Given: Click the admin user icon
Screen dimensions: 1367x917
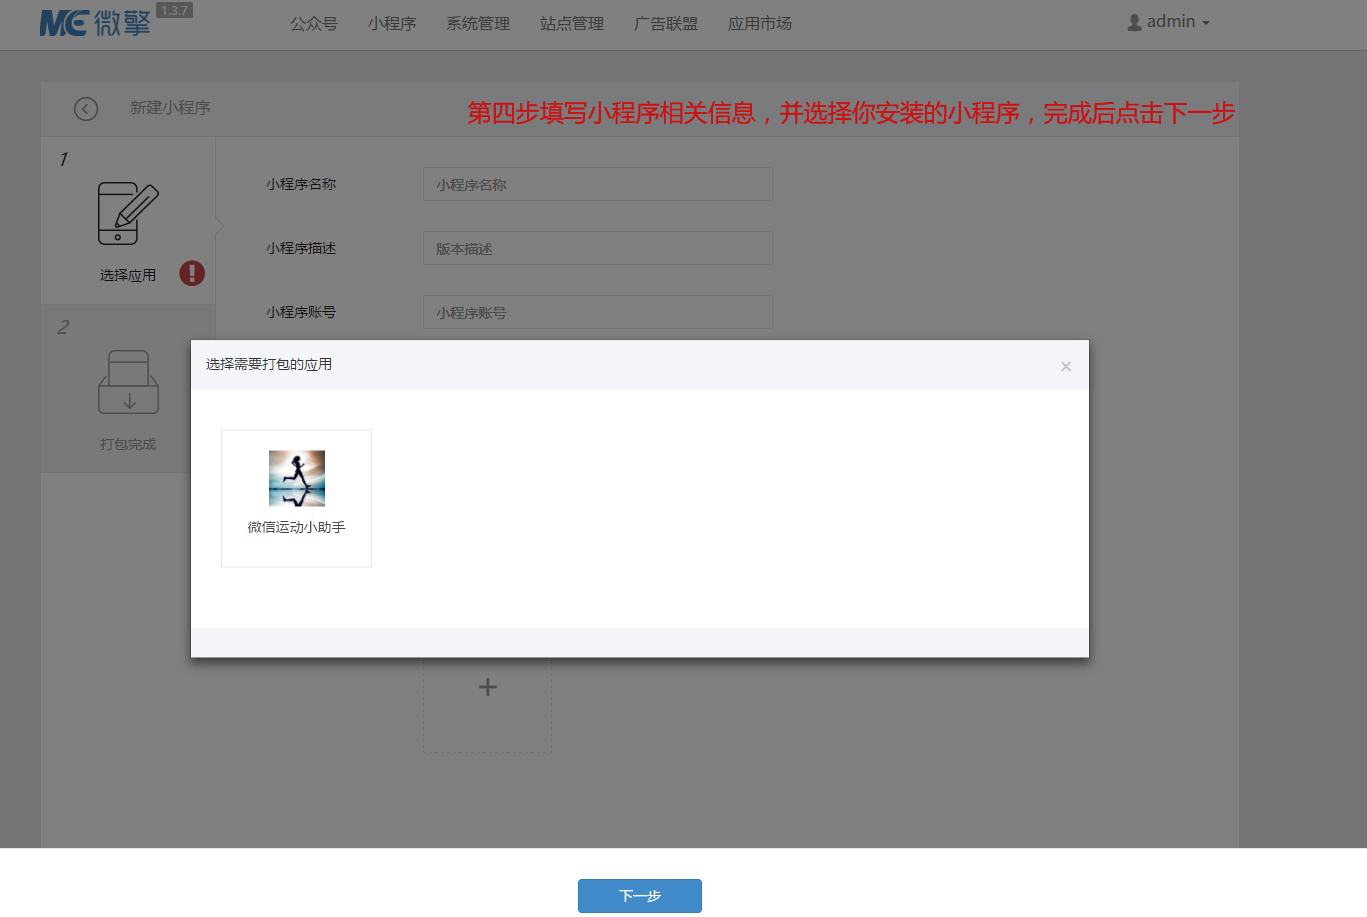Looking at the screenshot, I should [1134, 22].
